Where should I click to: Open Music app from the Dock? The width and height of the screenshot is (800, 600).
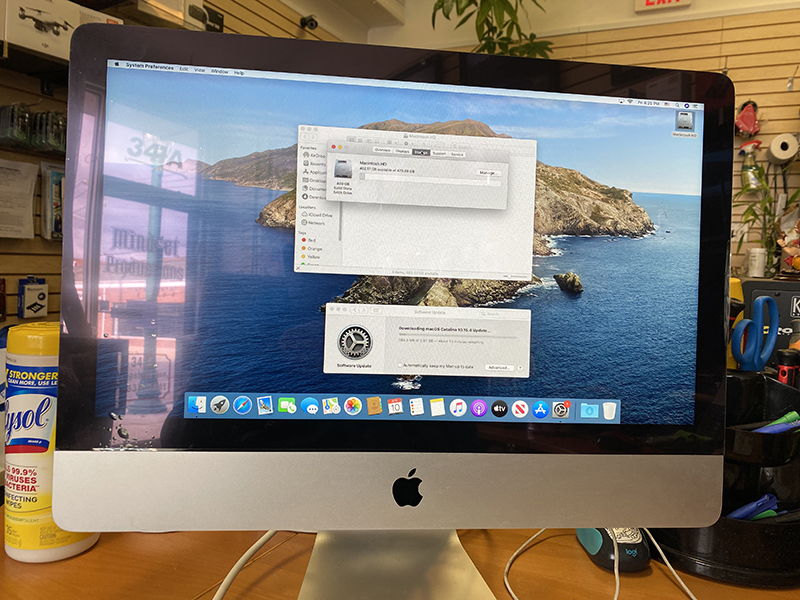(458, 408)
